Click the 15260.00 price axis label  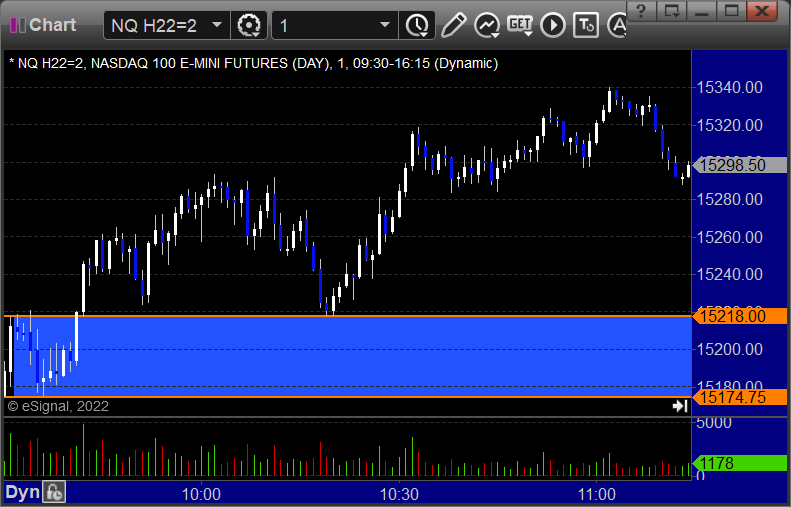(729, 237)
